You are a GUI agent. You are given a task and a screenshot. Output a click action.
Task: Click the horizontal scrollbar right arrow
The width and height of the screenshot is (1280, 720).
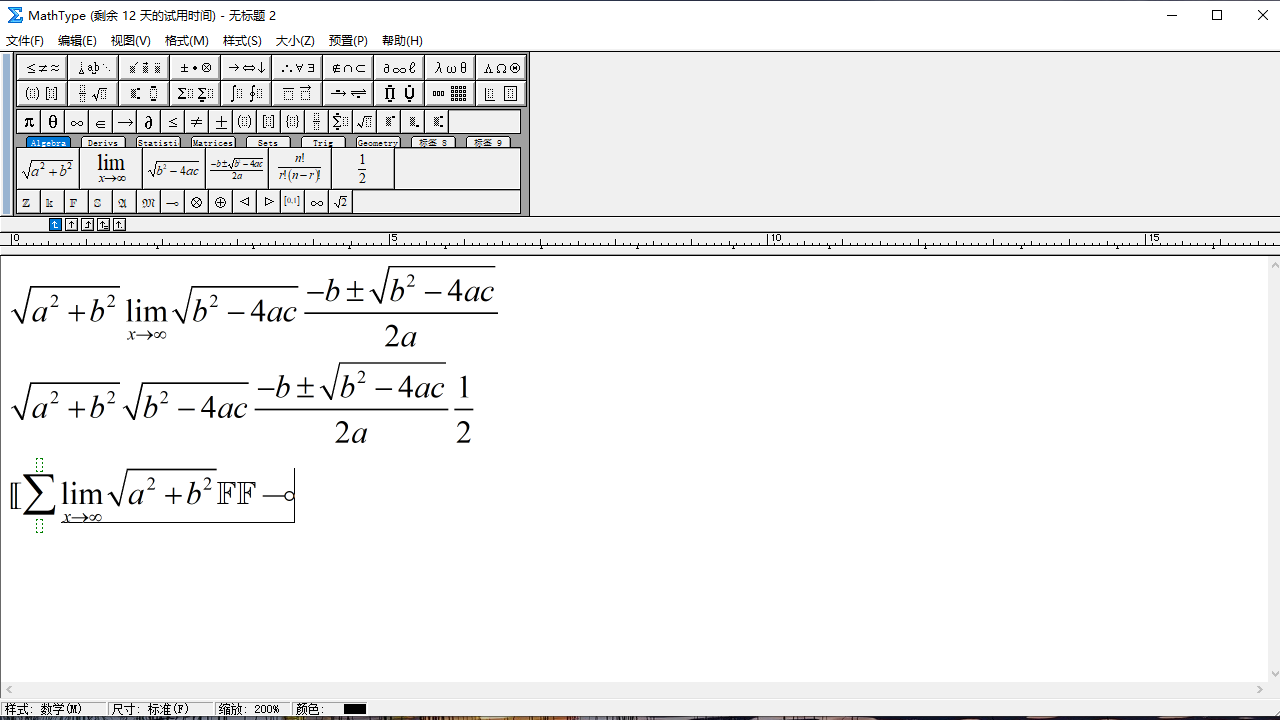[1260, 690]
